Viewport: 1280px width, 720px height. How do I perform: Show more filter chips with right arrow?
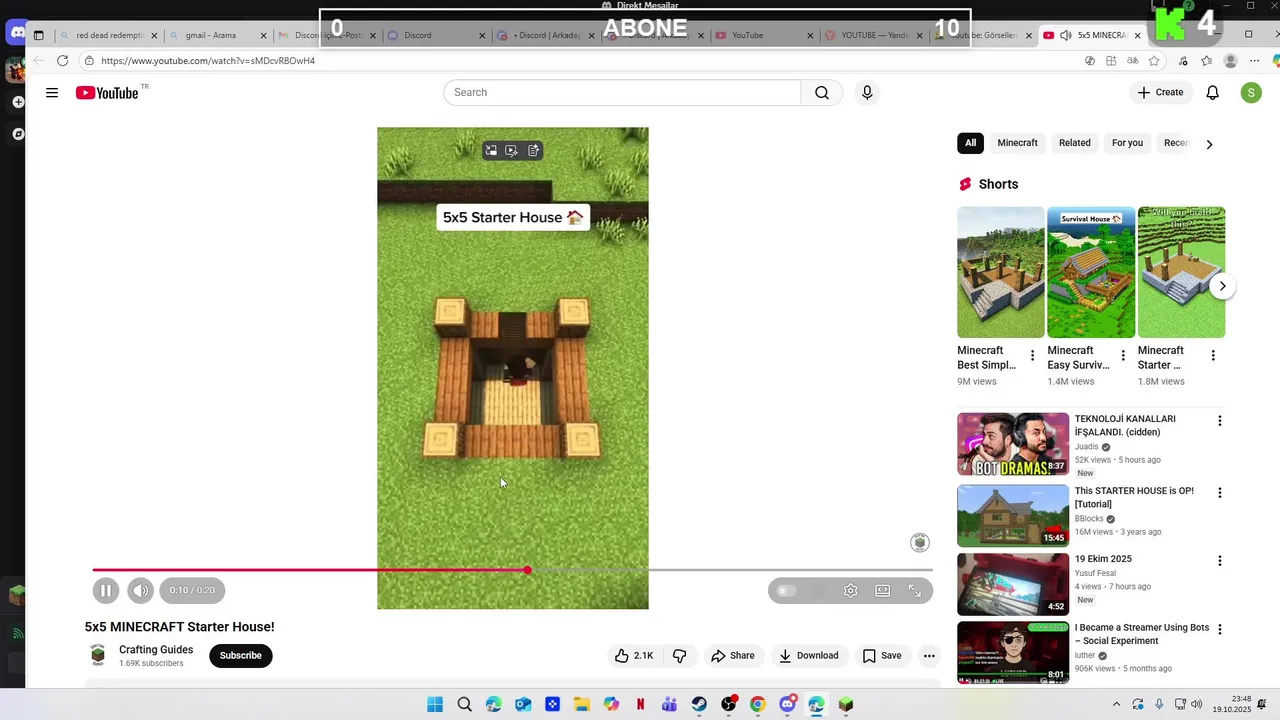tap(1209, 144)
